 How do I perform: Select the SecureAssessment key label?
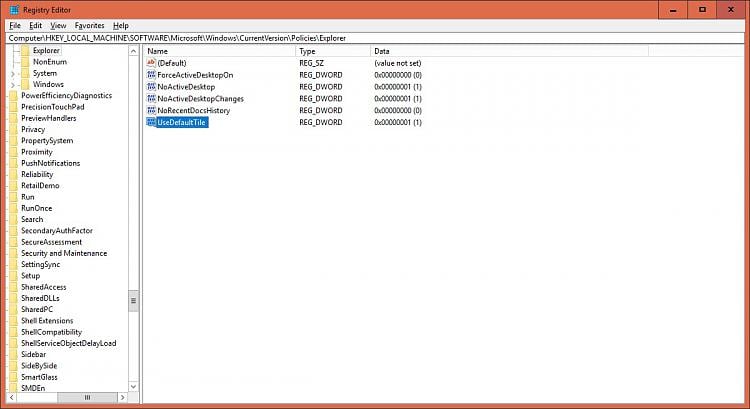pyautogui.click(x=52, y=242)
